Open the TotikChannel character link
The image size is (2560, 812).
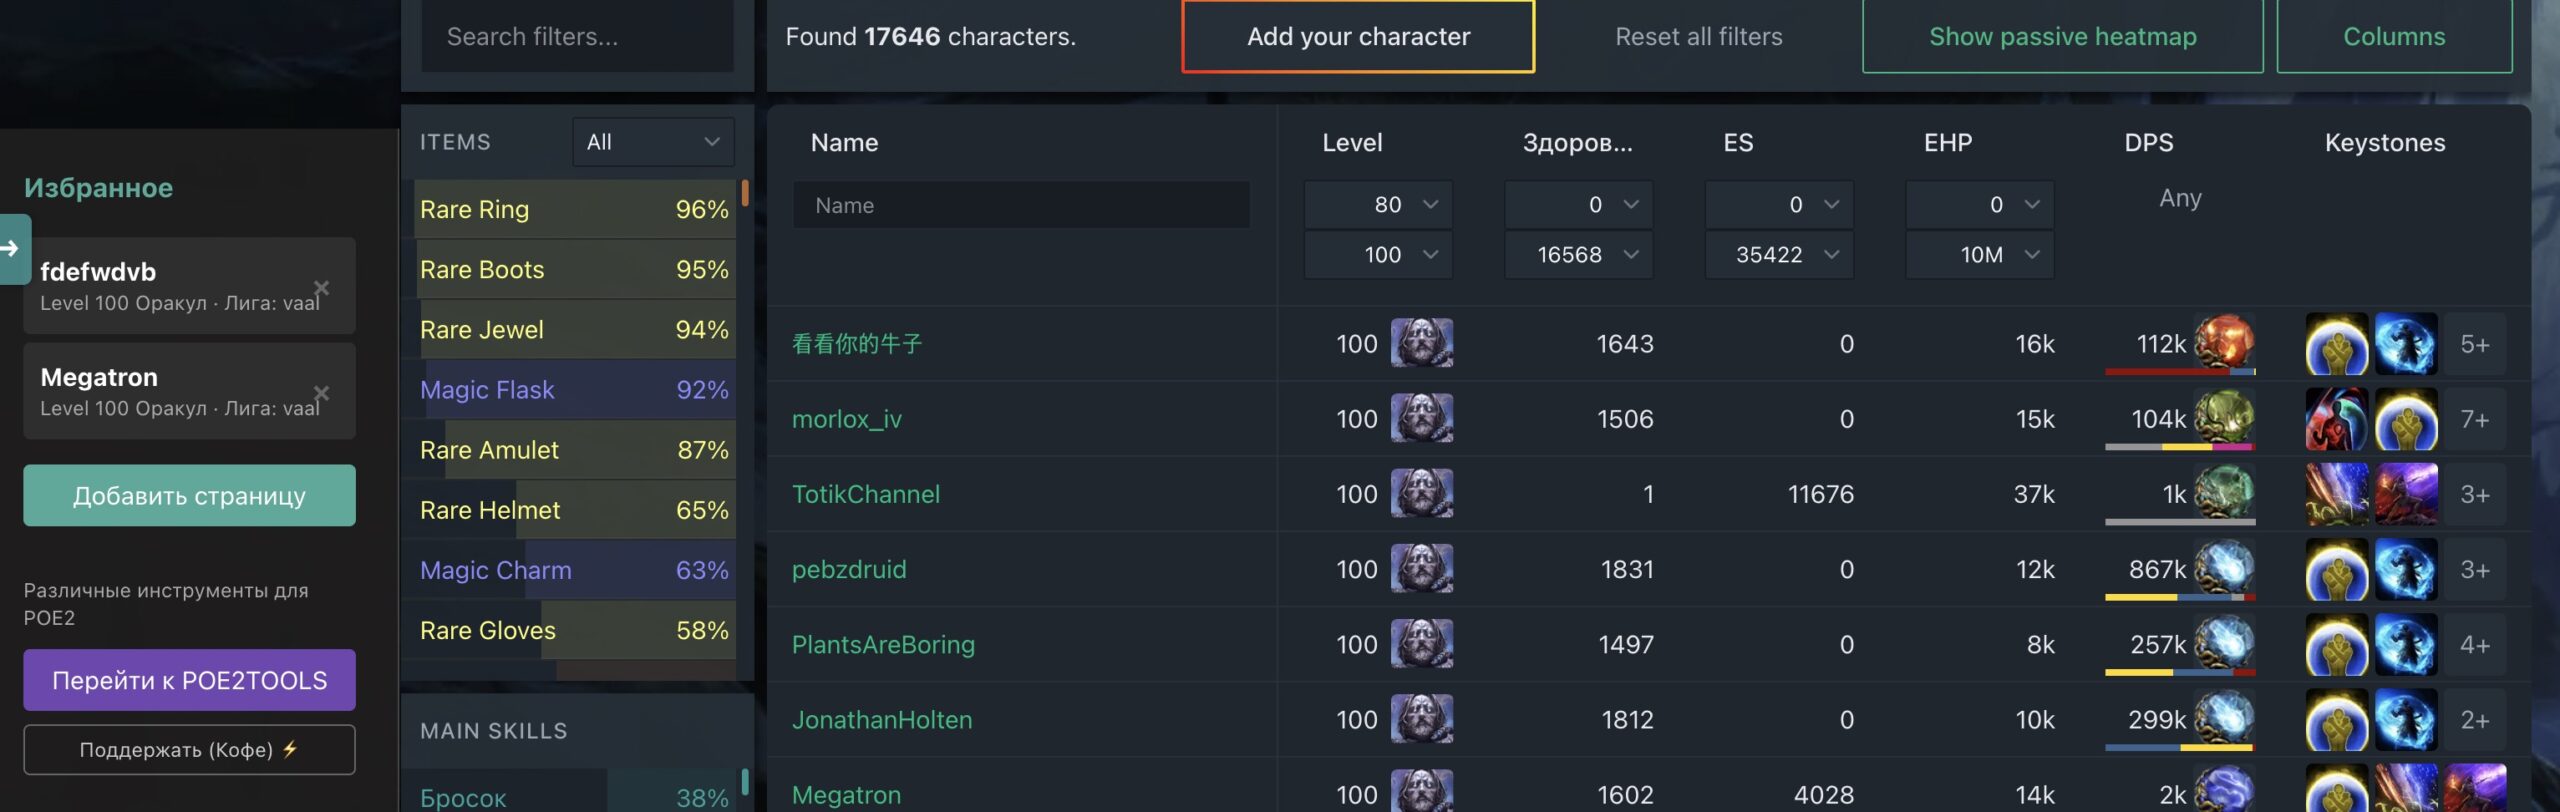[x=866, y=494]
